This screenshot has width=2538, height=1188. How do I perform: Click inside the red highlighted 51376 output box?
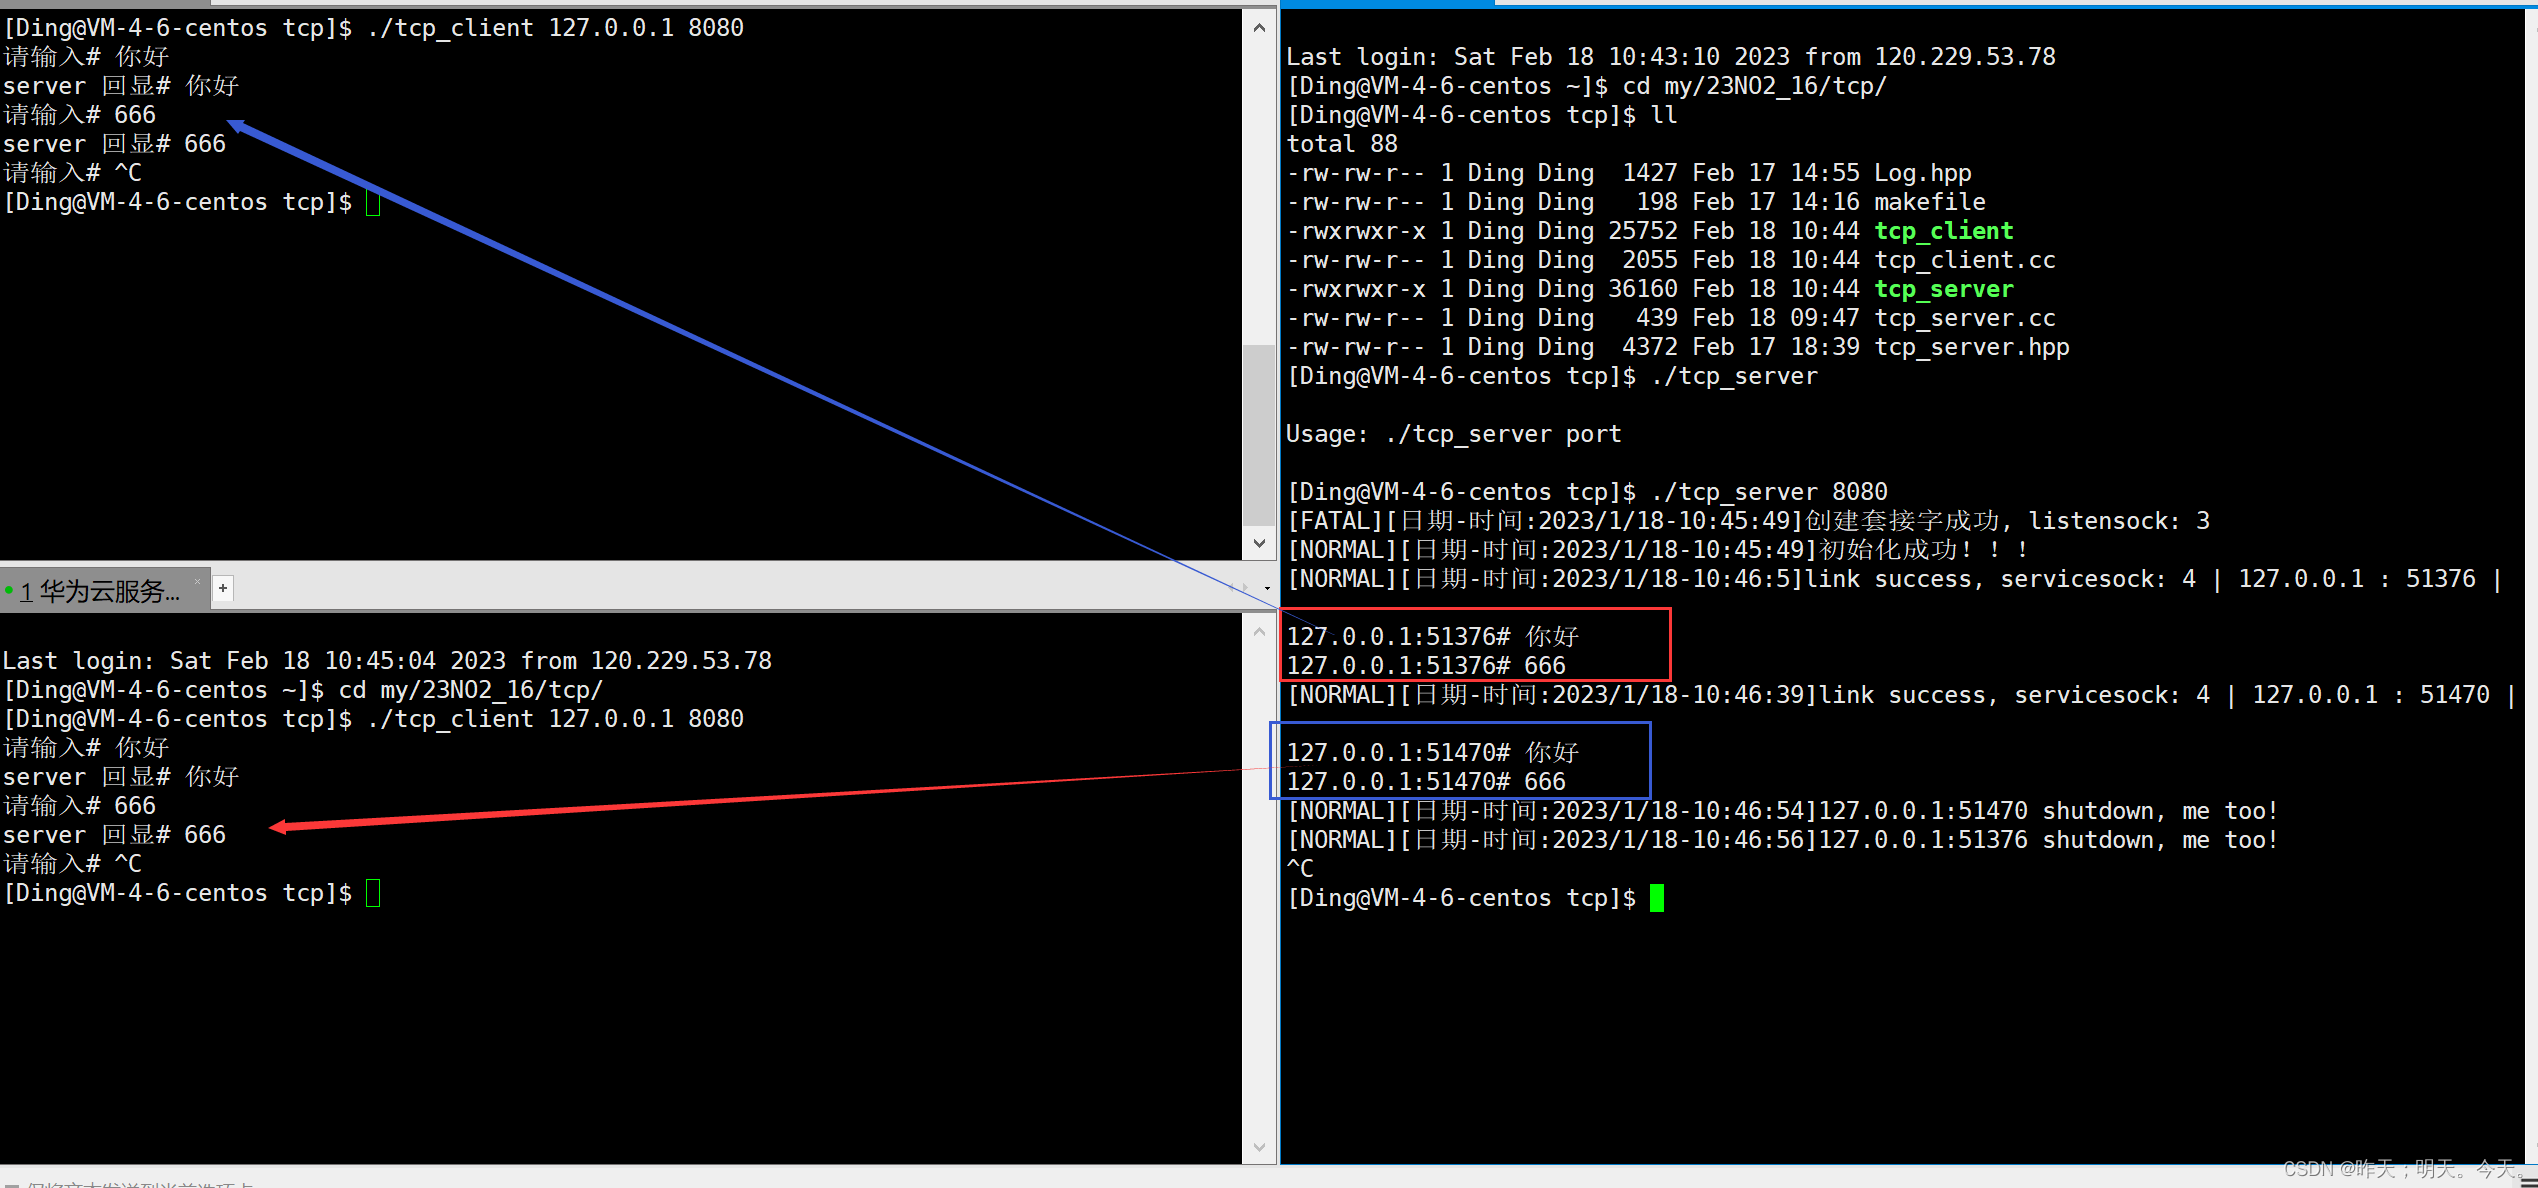pos(1474,650)
